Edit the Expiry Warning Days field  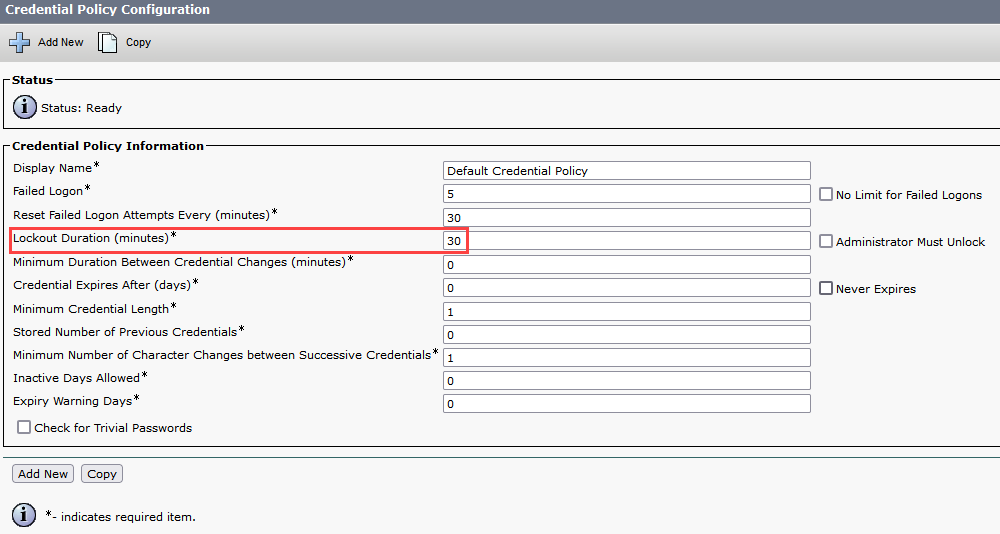[626, 403]
